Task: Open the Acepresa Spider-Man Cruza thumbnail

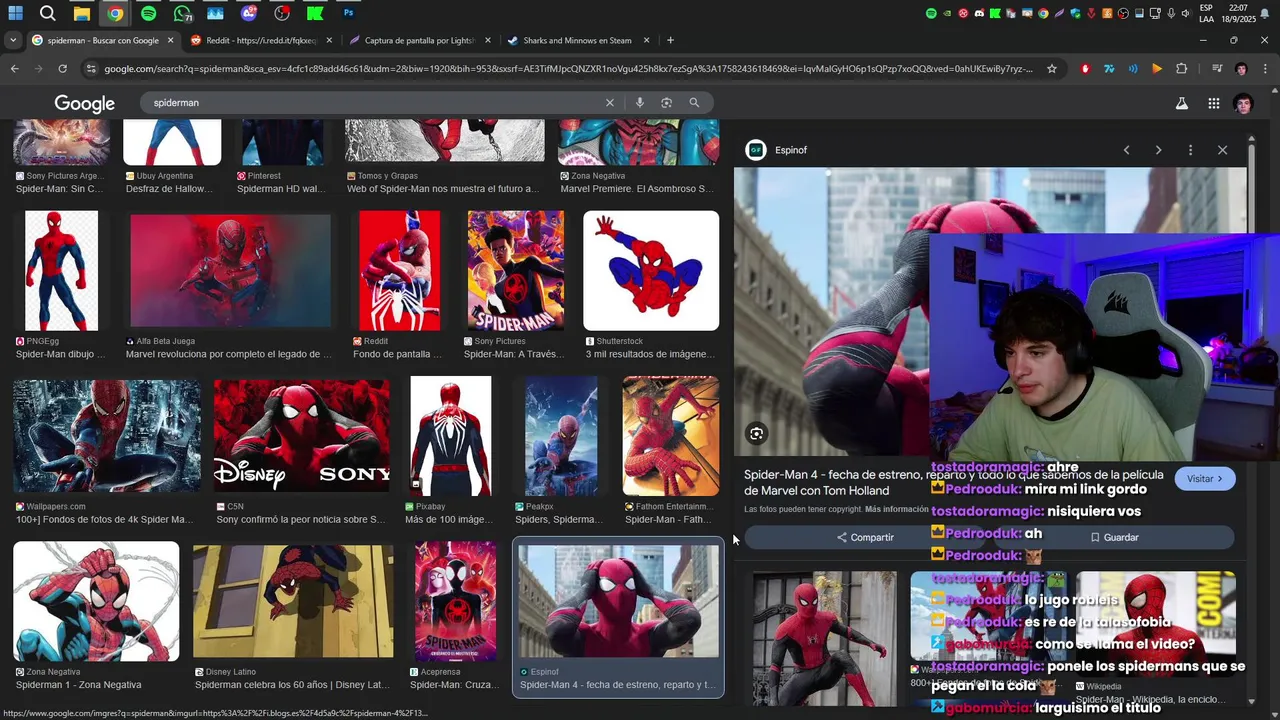Action: click(456, 601)
